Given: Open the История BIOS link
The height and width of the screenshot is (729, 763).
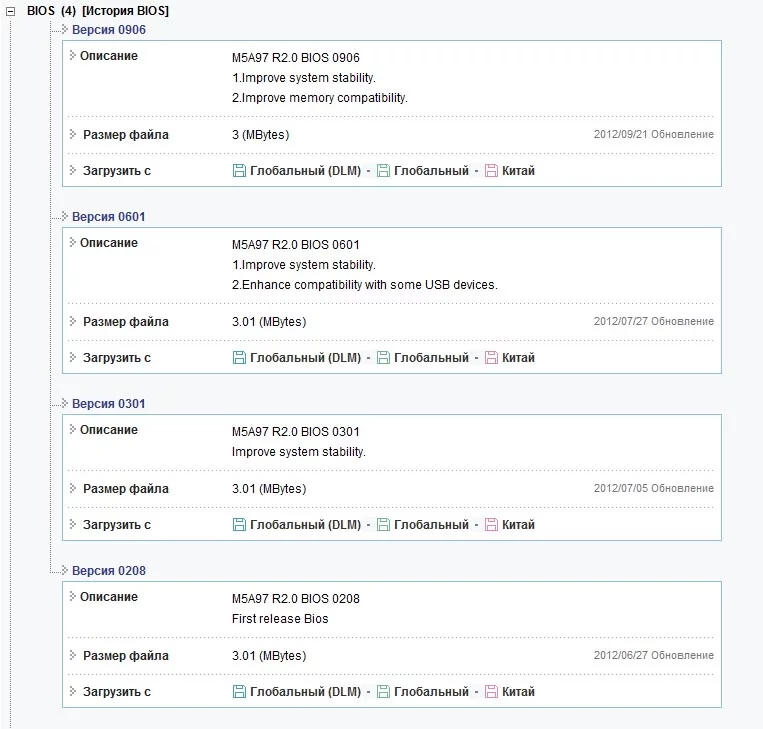Looking at the screenshot, I should [x=125, y=11].
